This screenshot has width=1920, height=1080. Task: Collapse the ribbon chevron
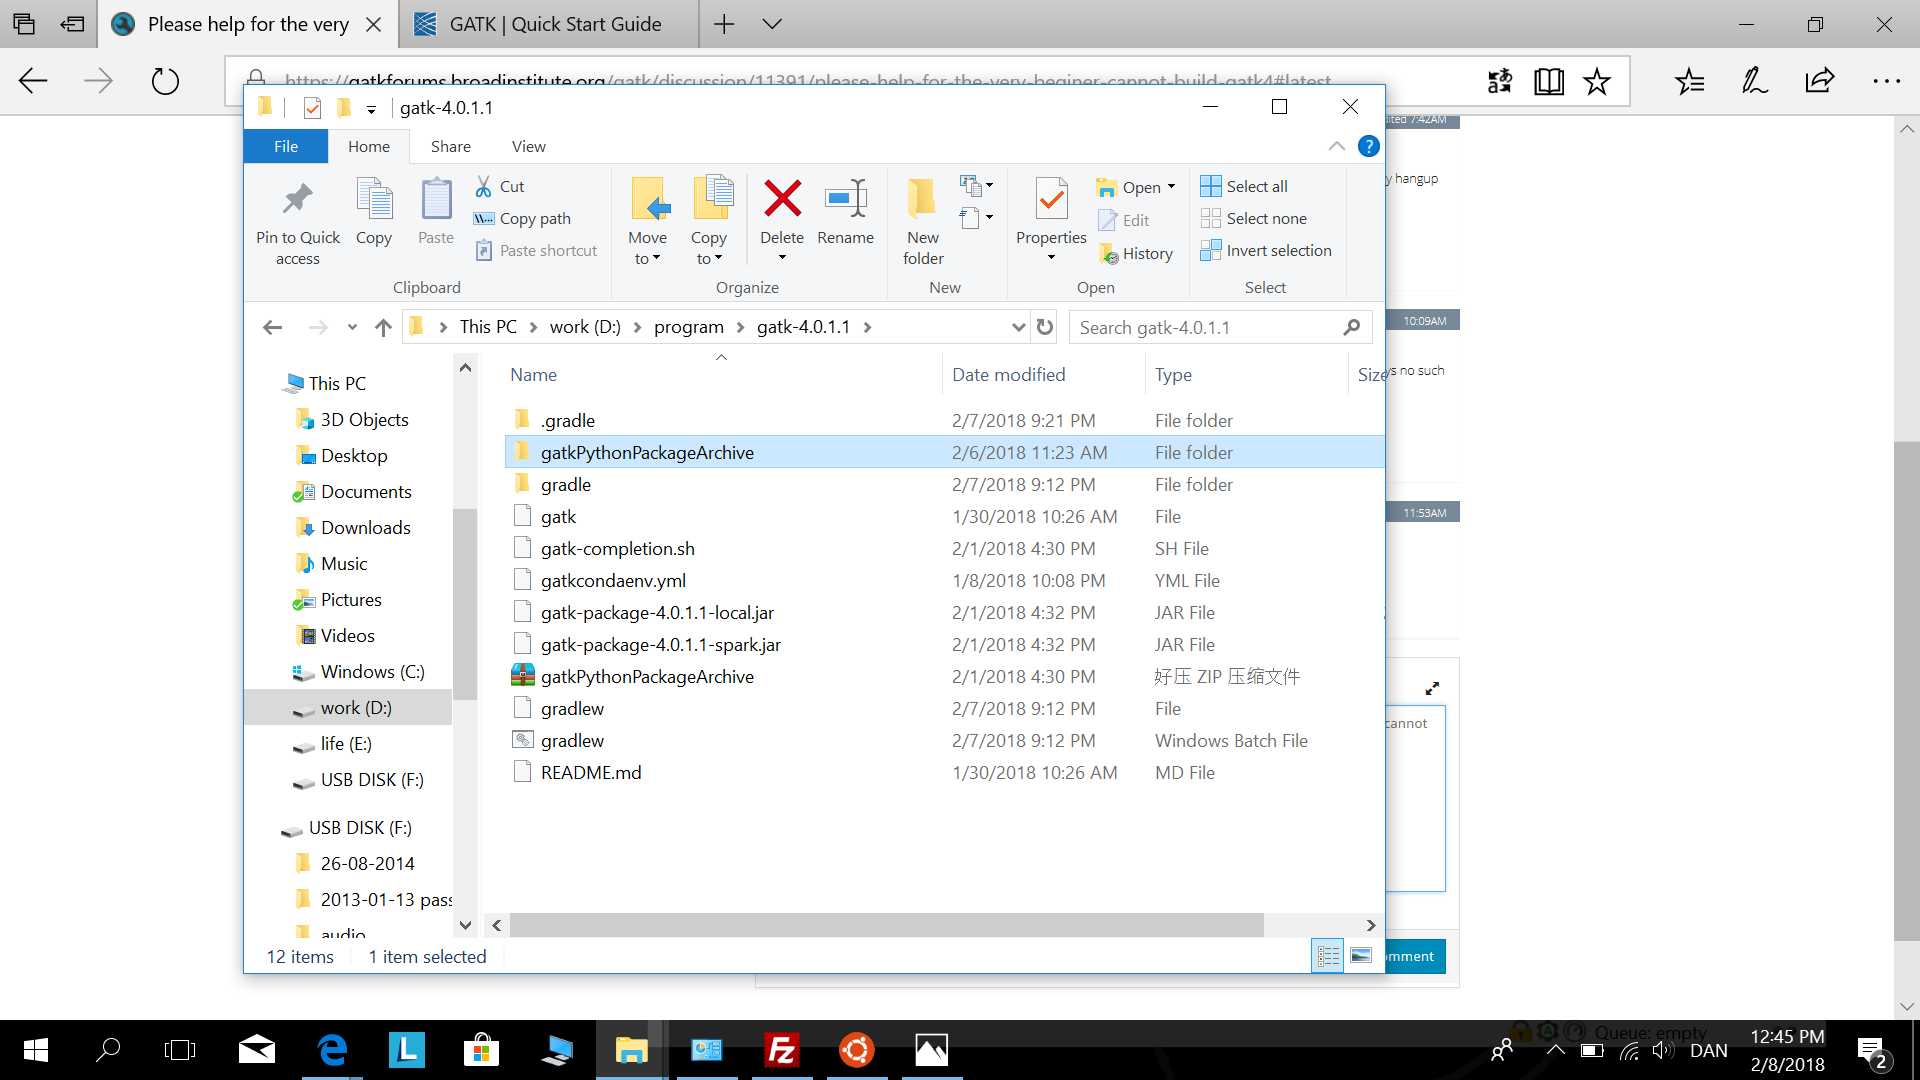tap(1336, 146)
